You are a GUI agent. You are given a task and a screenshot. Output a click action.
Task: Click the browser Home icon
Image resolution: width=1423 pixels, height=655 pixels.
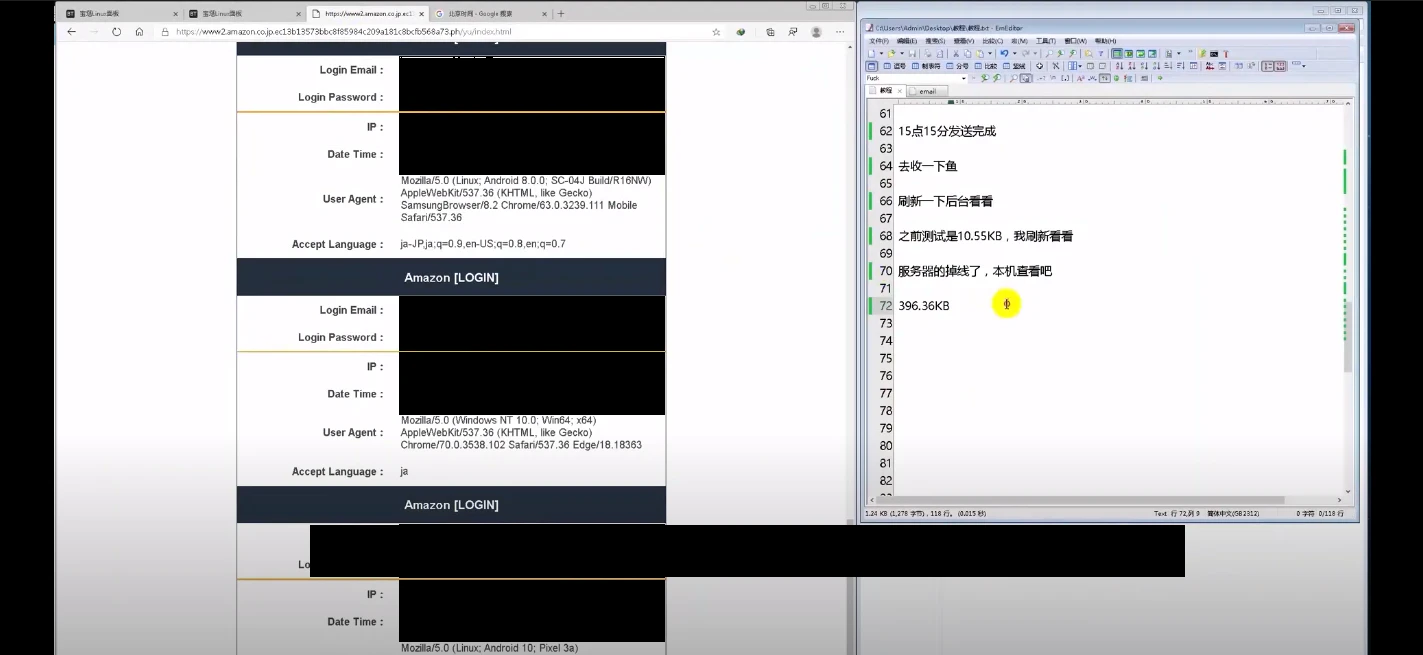pyautogui.click(x=139, y=32)
